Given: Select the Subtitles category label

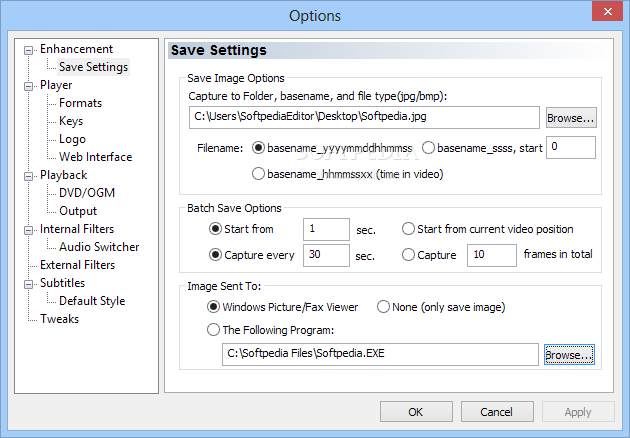Looking at the screenshot, I should (62, 283).
